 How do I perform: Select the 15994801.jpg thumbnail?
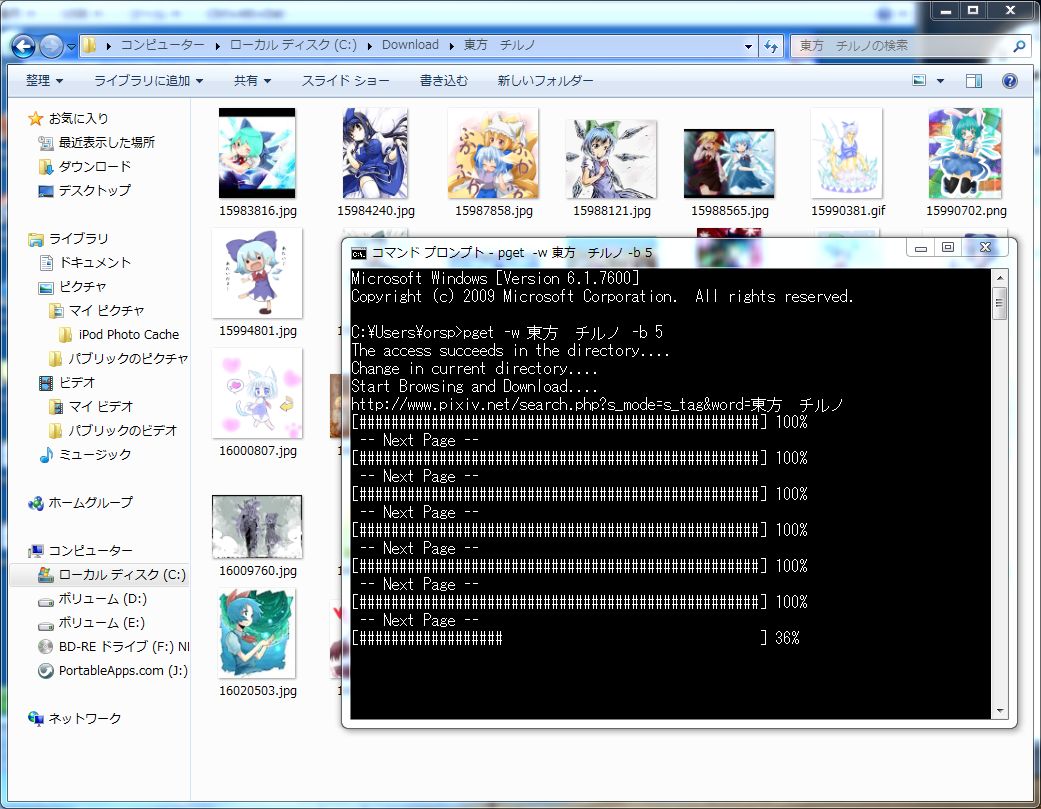click(x=257, y=273)
